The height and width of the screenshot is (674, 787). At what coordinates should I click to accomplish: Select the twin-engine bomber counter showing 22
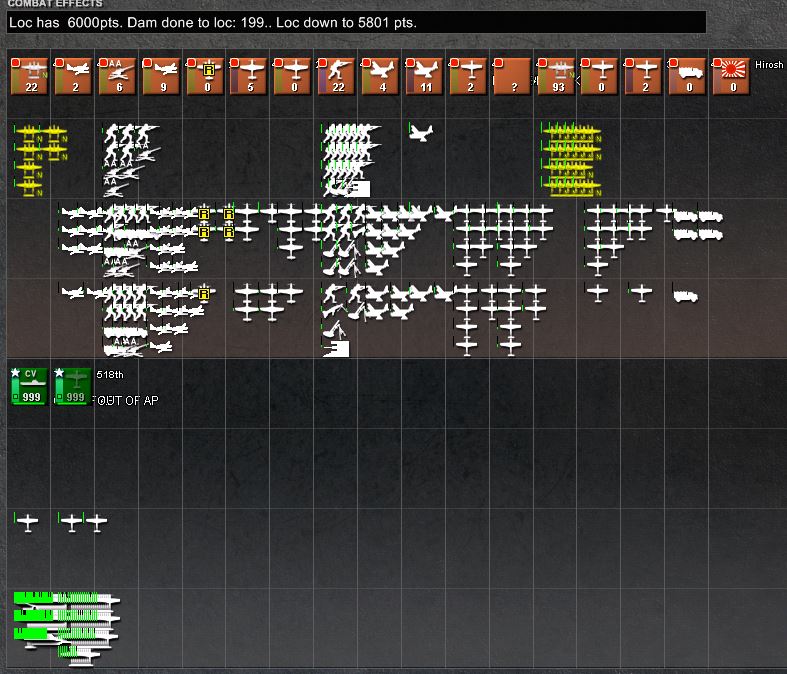coord(30,76)
